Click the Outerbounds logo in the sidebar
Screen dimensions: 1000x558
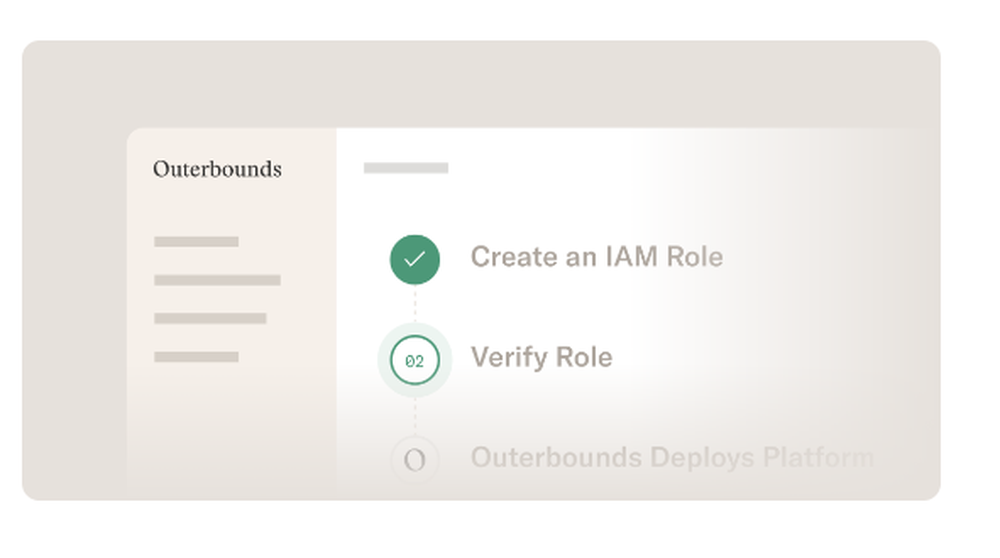(217, 169)
